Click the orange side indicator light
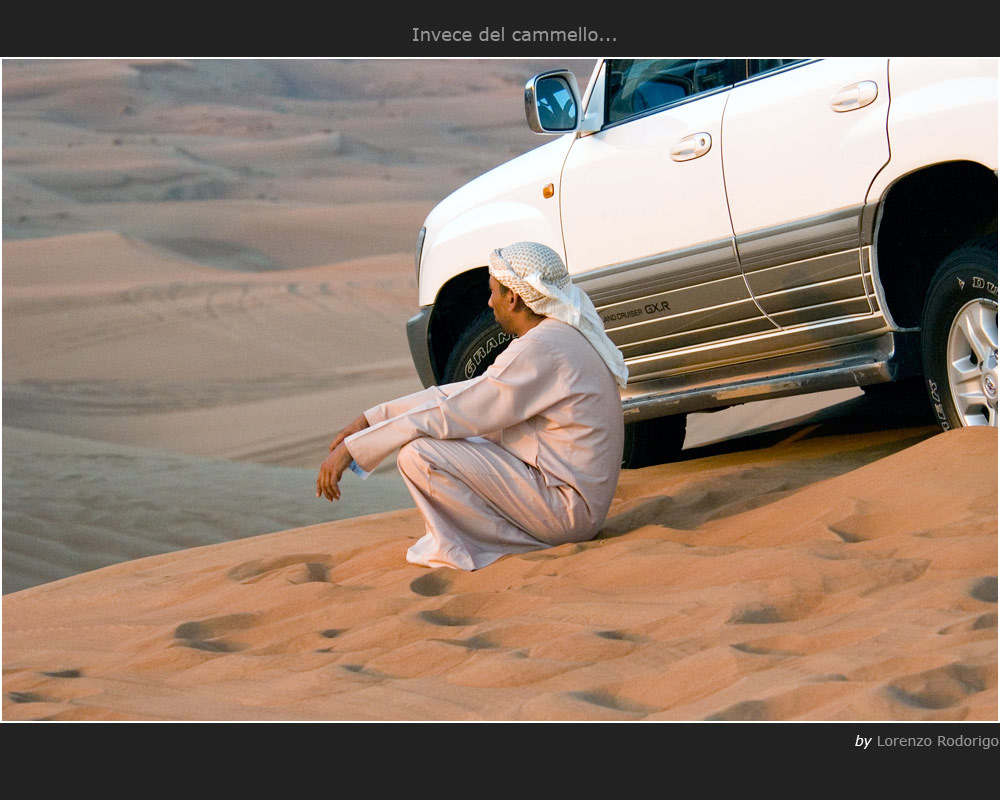This screenshot has height=800, width=1000. pyautogui.click(x=548, y=190)
